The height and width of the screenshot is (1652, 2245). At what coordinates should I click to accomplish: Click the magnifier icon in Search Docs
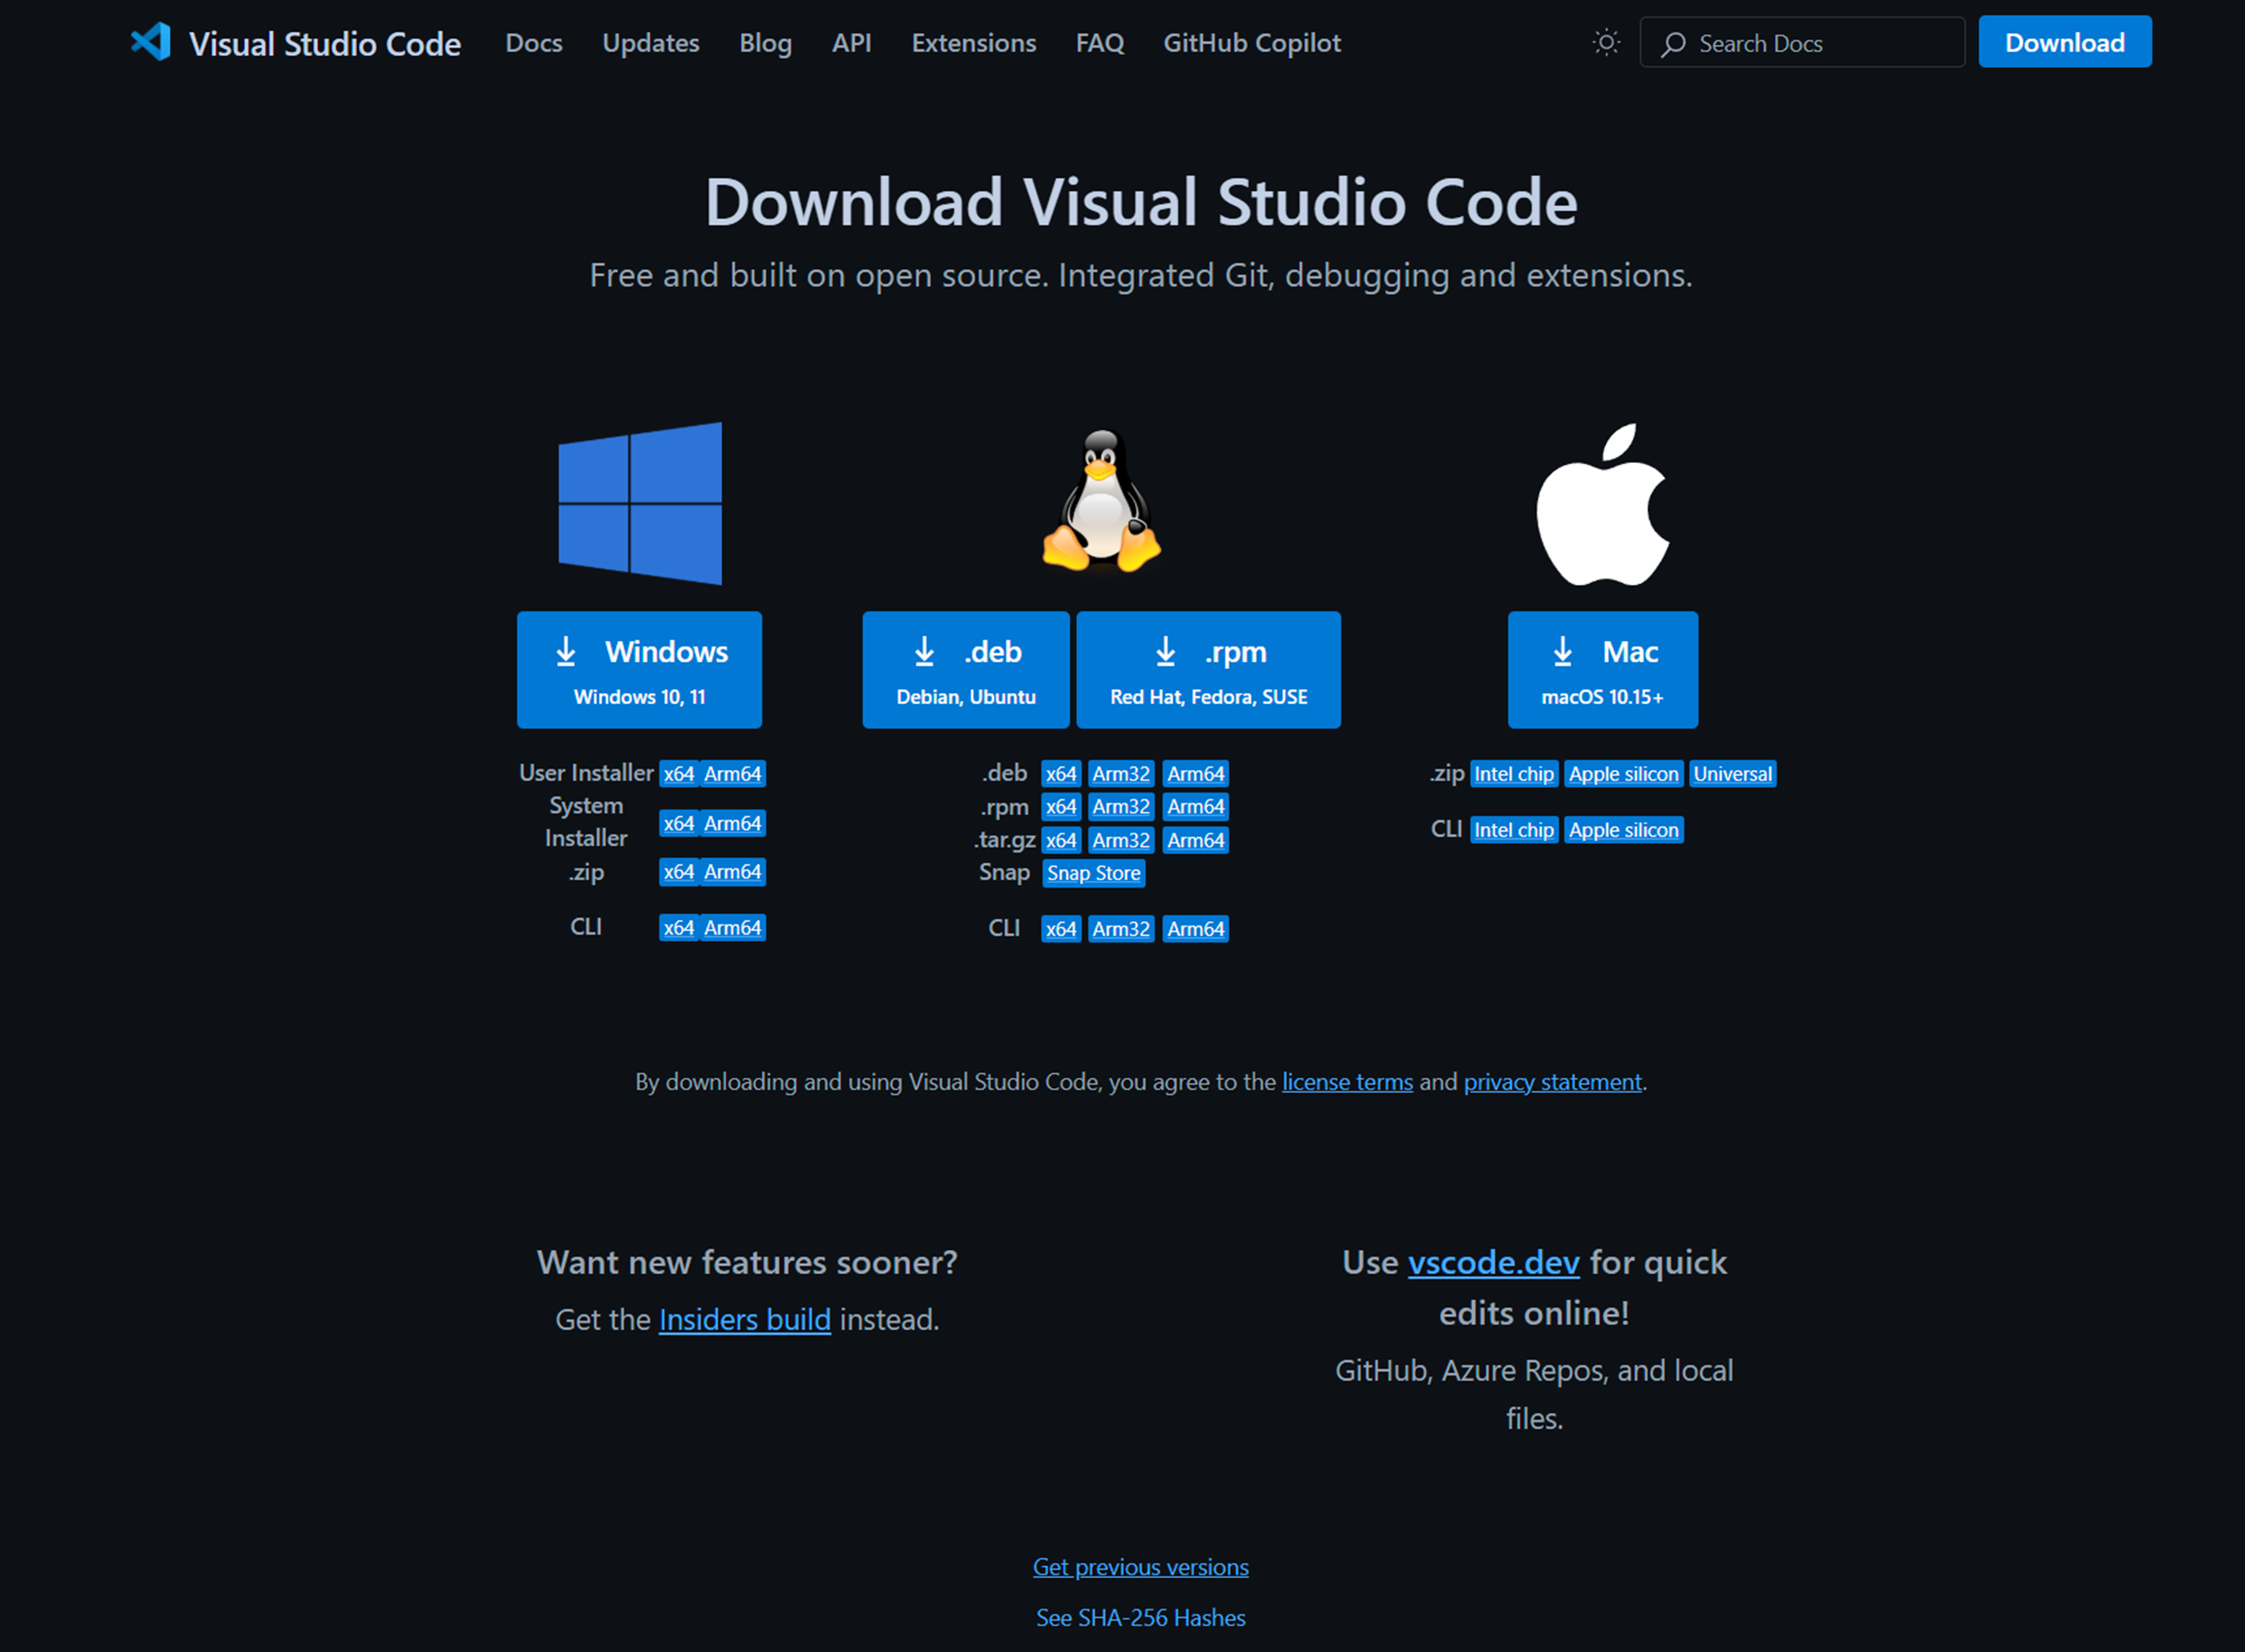point(1673,43)
